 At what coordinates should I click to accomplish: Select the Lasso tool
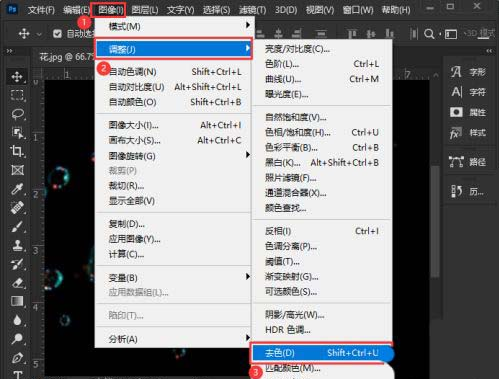(17, 114)
